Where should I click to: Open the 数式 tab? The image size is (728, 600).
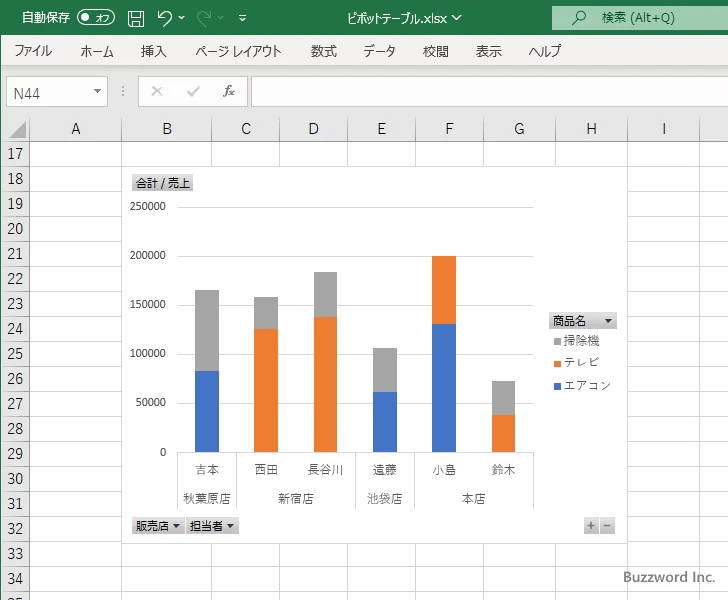pos(324,51)
